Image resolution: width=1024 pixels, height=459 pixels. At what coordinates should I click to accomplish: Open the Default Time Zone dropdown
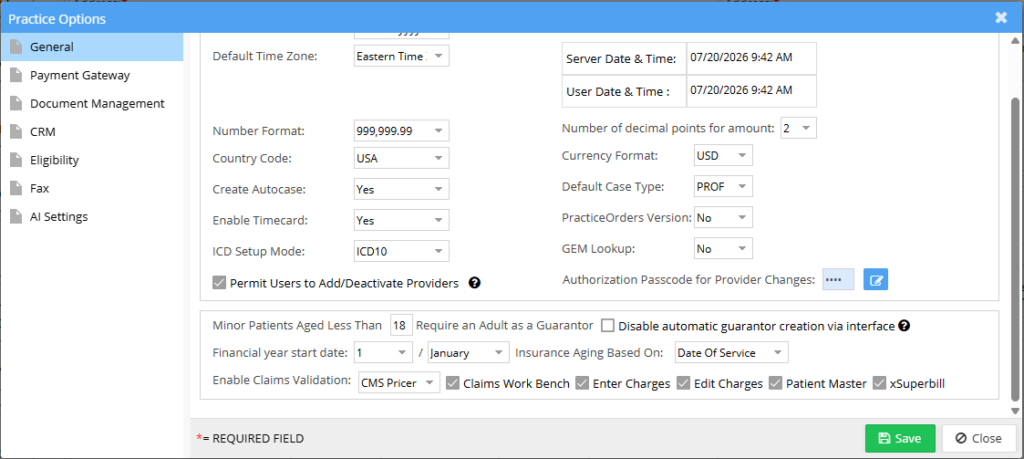[402, 56]
